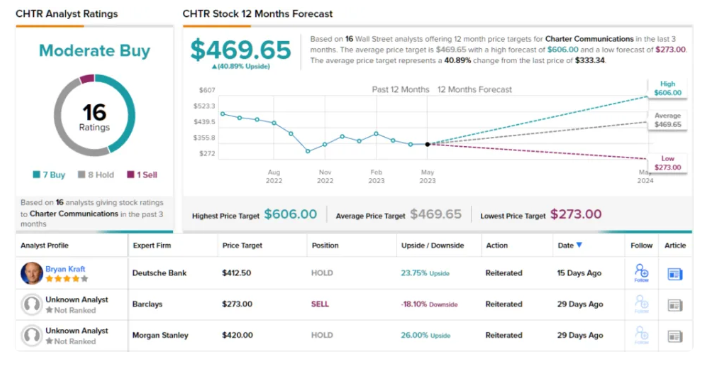Open Bryan Kraft's article icon

(675, 274)
